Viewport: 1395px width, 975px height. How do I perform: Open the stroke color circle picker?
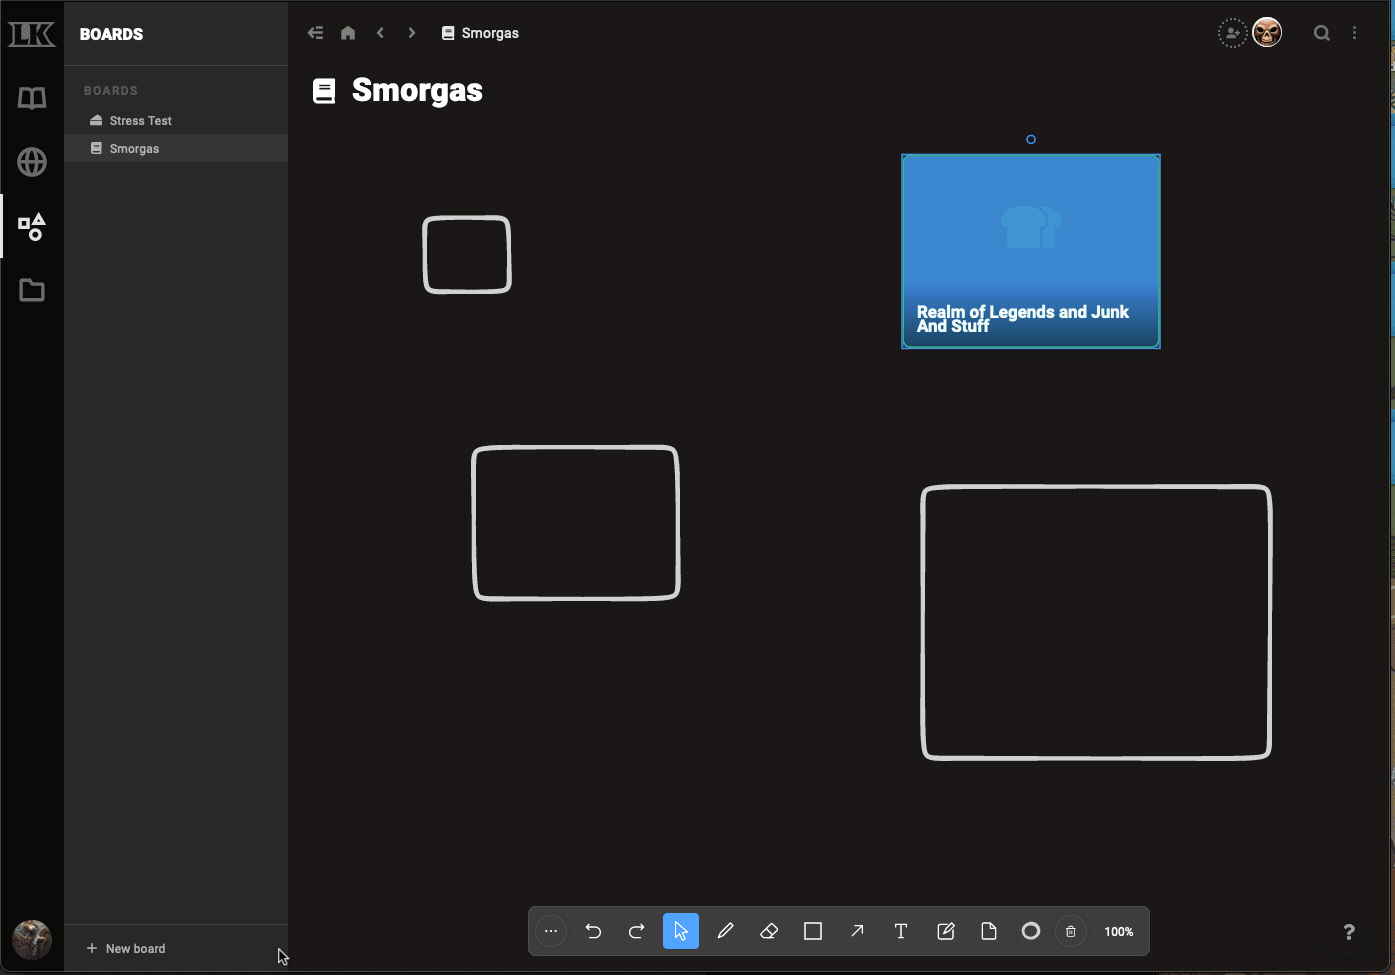pos(1031,931)
